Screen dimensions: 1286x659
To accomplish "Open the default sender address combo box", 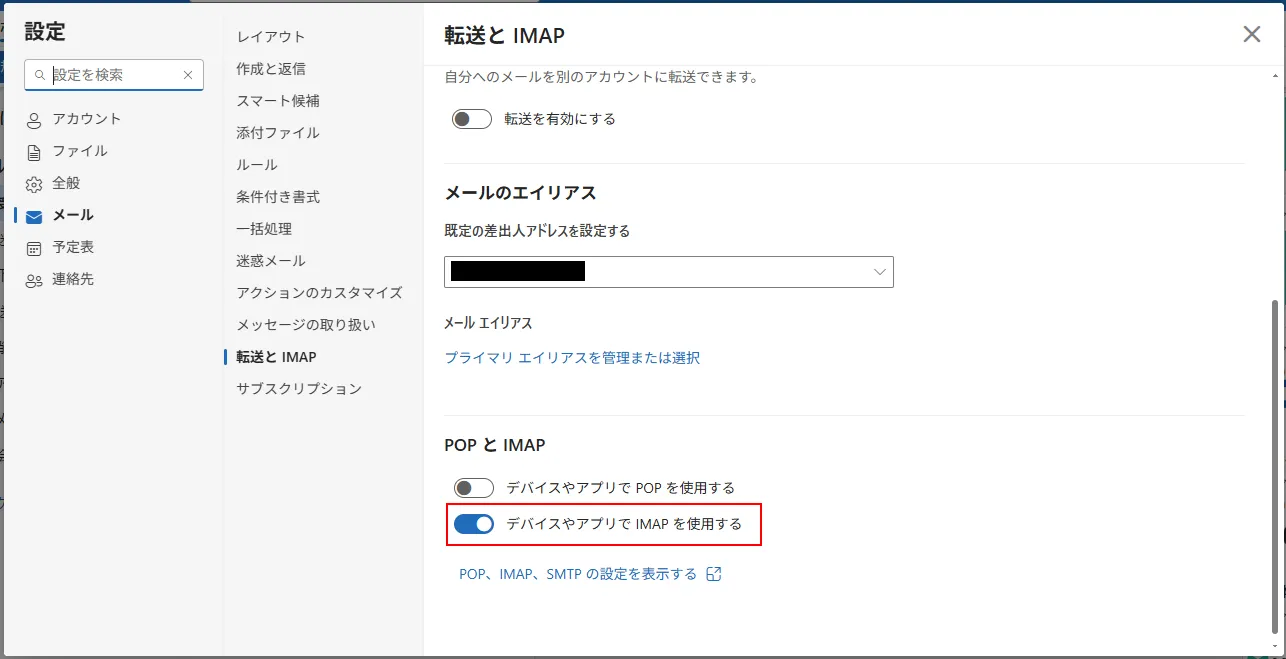I will tap(668, 272).
